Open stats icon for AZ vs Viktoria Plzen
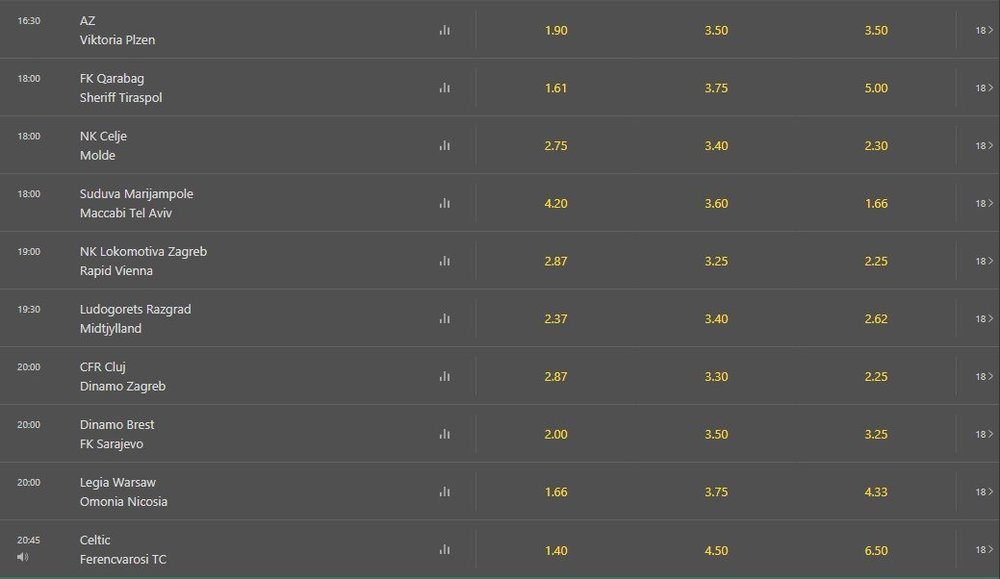This screenshot has height=579, width=1000. [x=445, y=30]
